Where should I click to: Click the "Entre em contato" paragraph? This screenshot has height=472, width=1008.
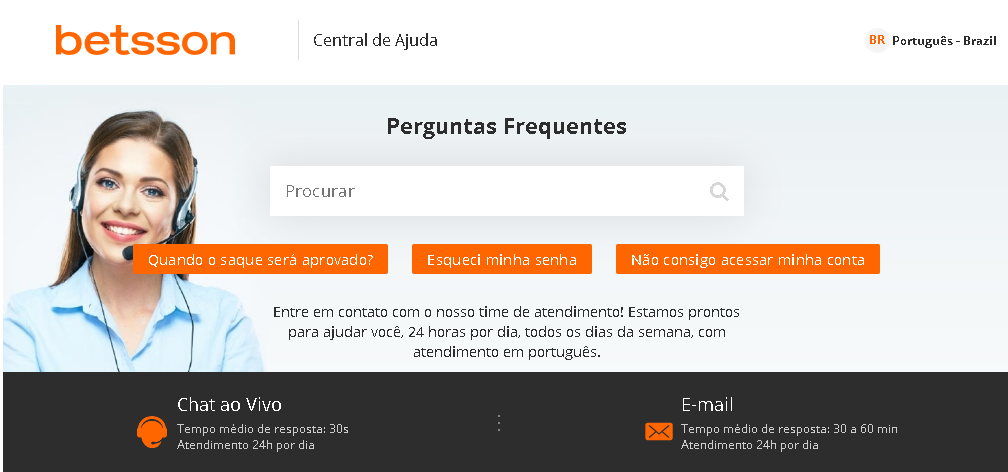click(x=506, y=332)
